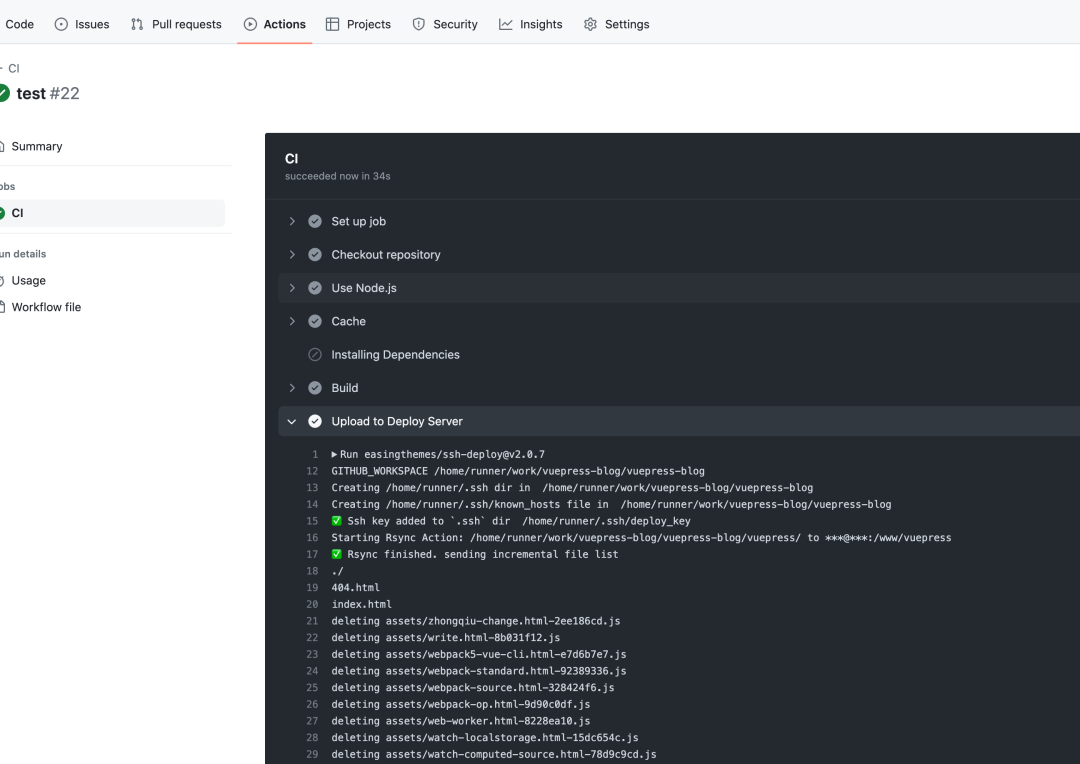This screenshot has width=1080, height=764.
Task: Click the Security shield icon
Action: click(419, 24)
